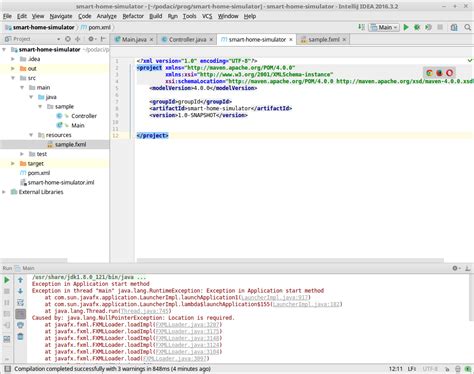474x374 pixels.
Task: Open pom.xml preview in Chrome browser
Action: pyautogui.click(x=429, y=73)
